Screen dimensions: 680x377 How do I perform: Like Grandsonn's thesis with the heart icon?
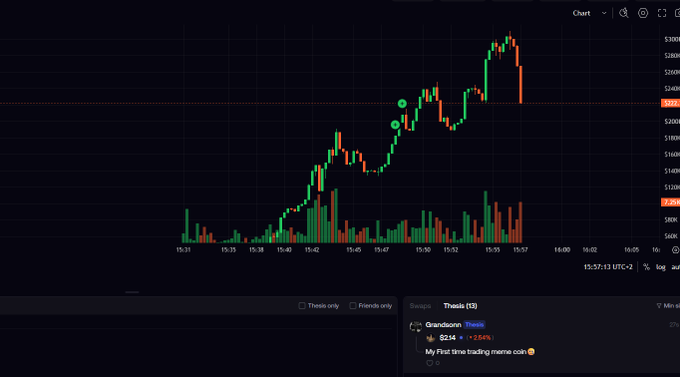click(429, 363)
